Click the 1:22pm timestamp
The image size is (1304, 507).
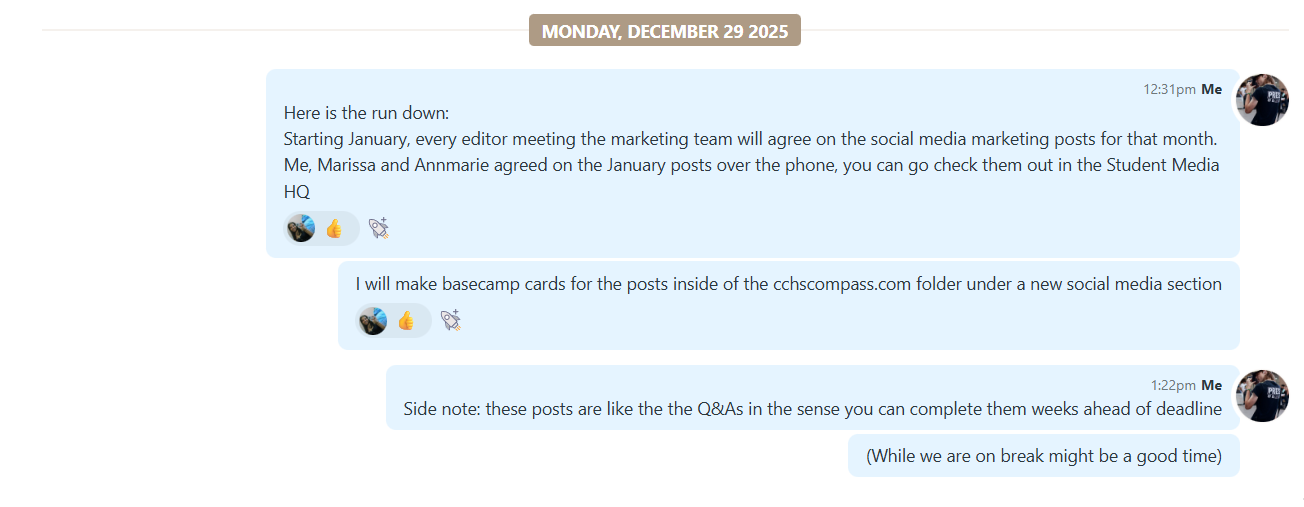tap(1172, 385)
